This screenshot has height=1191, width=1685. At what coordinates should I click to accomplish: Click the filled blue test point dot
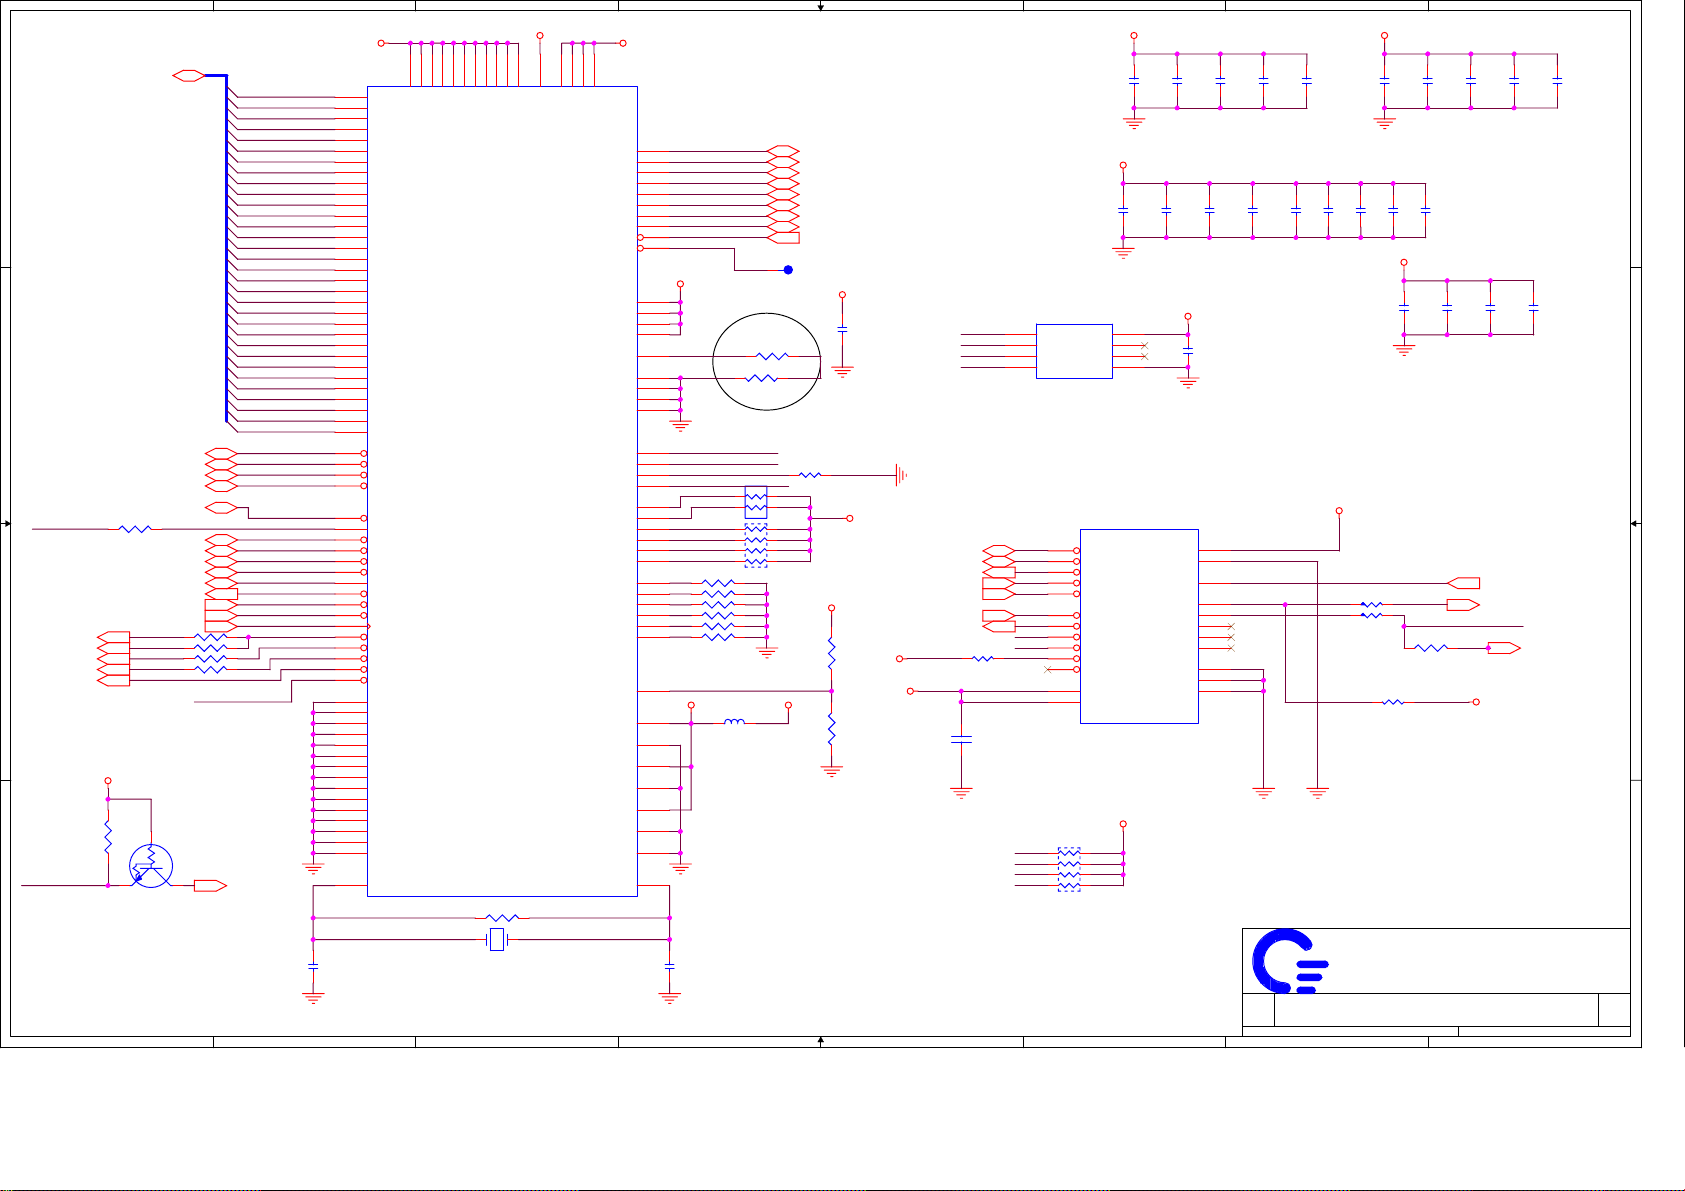[x=788, y=270]
